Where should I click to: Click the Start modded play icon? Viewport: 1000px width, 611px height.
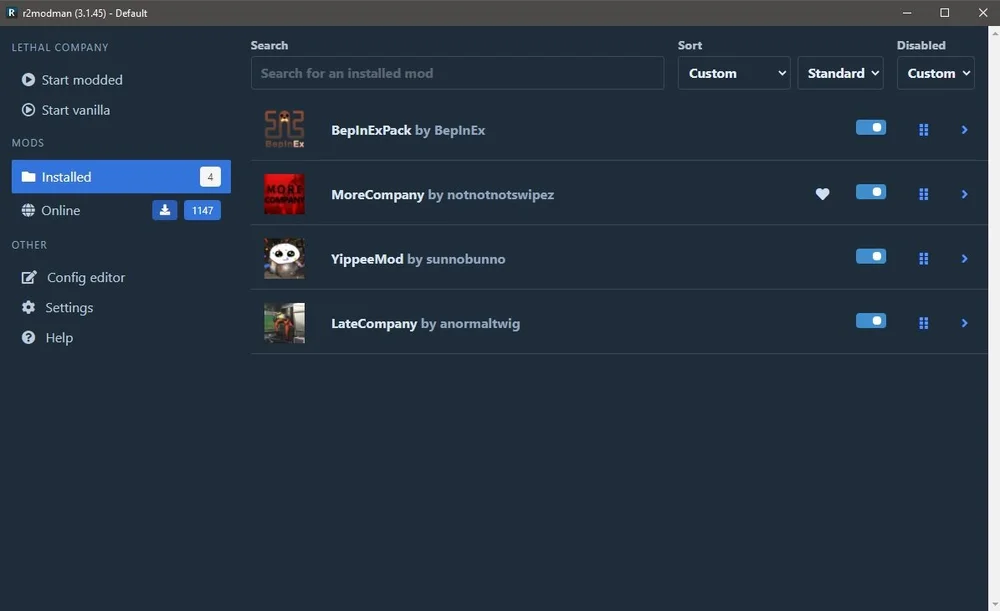click(28, 80)
